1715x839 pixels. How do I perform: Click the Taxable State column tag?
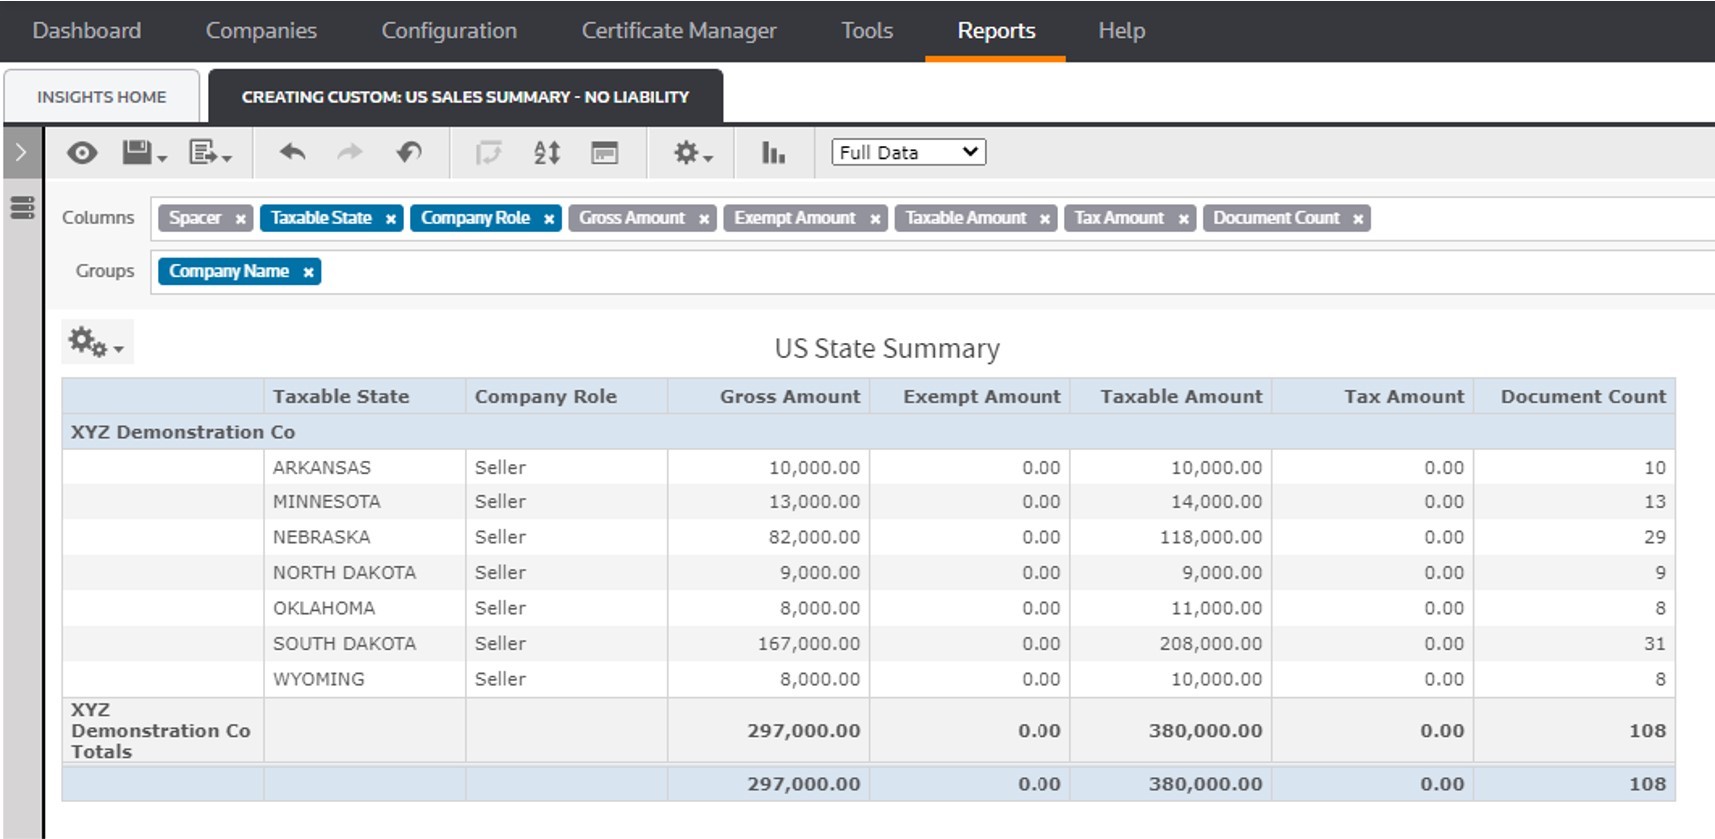click(x=320, y=218)
